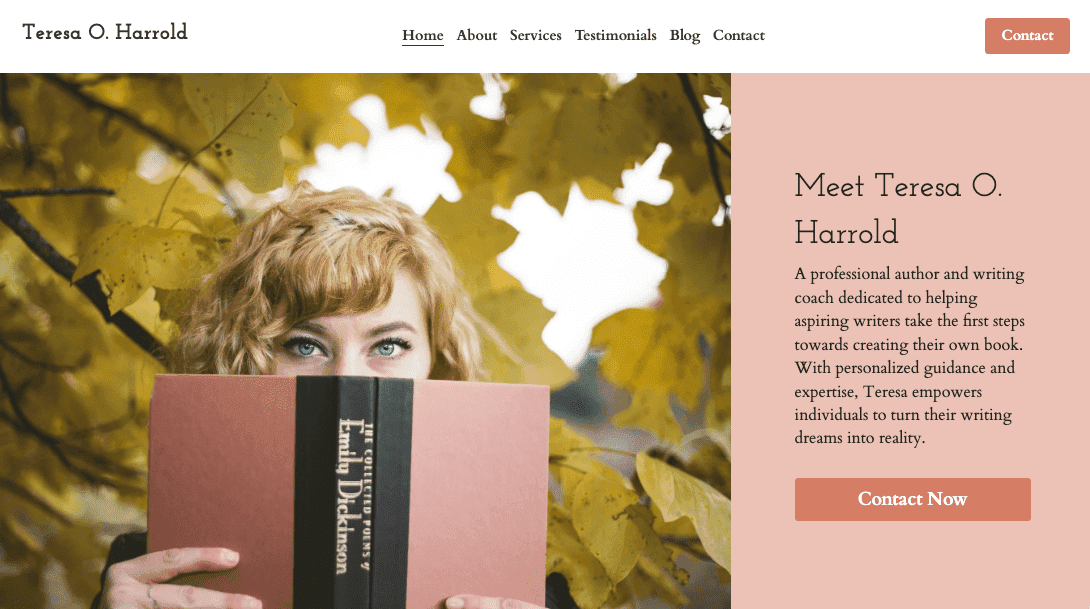Open the Services menu item
Viewport: 1090px width, 609px height.
point(535,35)
